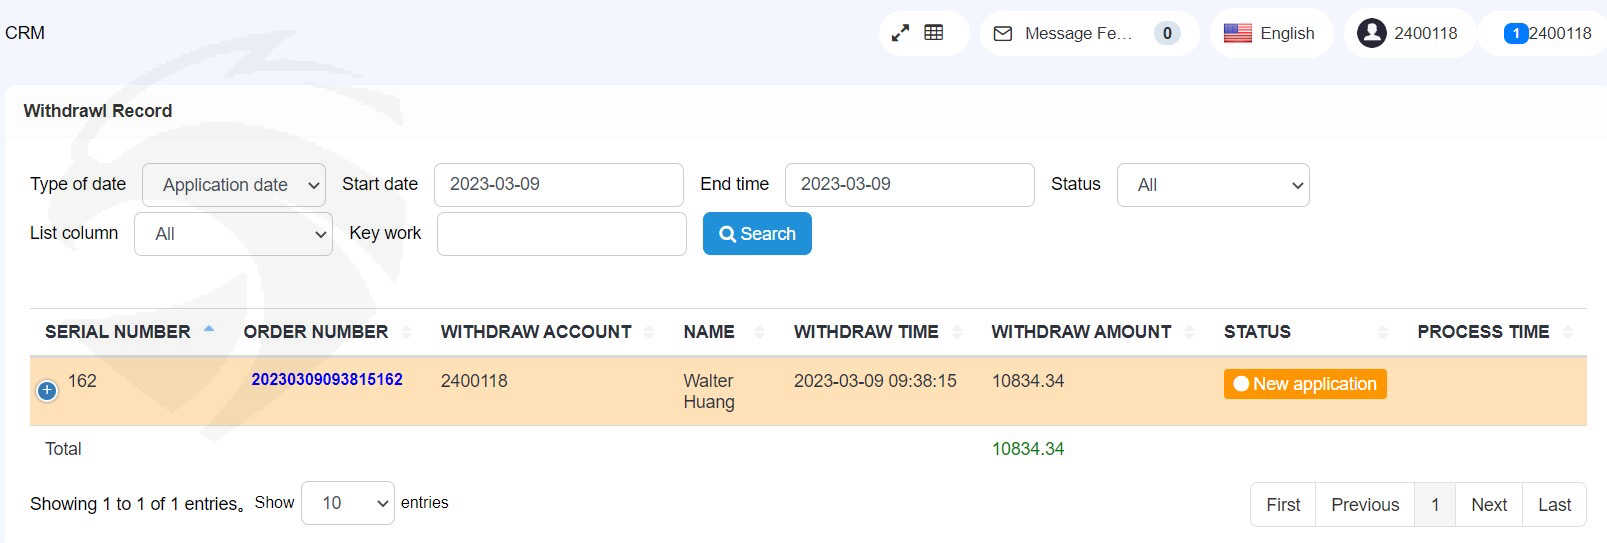Click the user avatar icon for 2400118
1607x543 pixels.
(x=1371, y=33)
